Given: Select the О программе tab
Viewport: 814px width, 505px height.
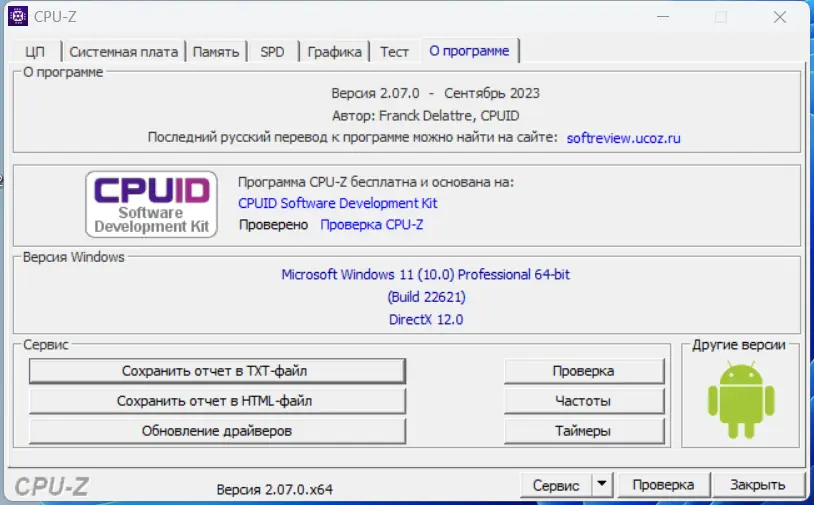Looking at the screenshot, I should pyautogui.click(x=469, y=51).
